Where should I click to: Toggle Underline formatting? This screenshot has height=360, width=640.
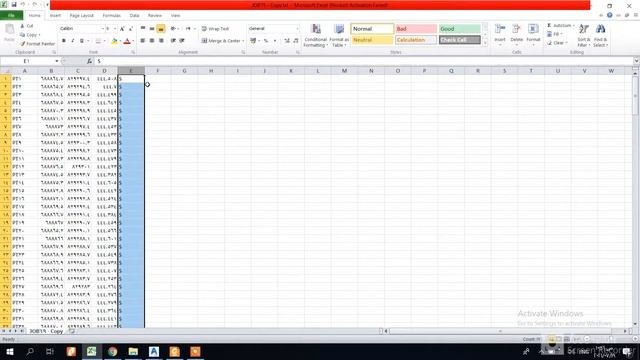tap(82, 41)
